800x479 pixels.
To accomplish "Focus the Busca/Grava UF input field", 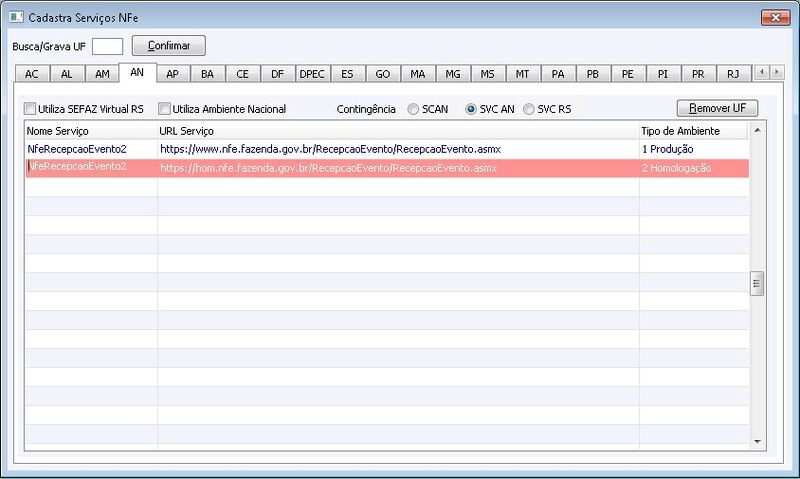I will (108, 46).
